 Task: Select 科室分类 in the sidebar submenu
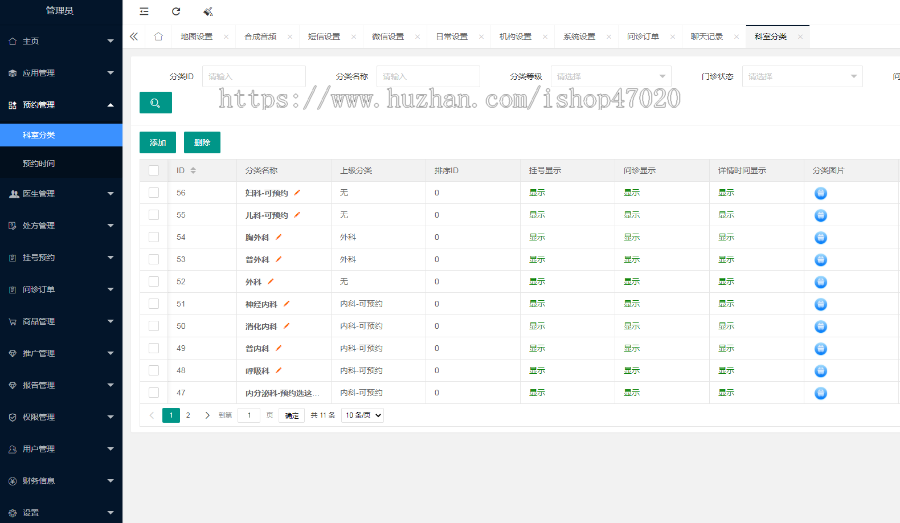point(61,135)
